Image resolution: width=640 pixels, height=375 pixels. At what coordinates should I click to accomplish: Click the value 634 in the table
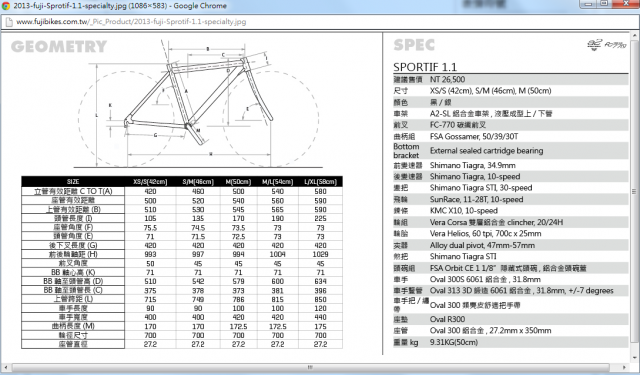point(320,281)
